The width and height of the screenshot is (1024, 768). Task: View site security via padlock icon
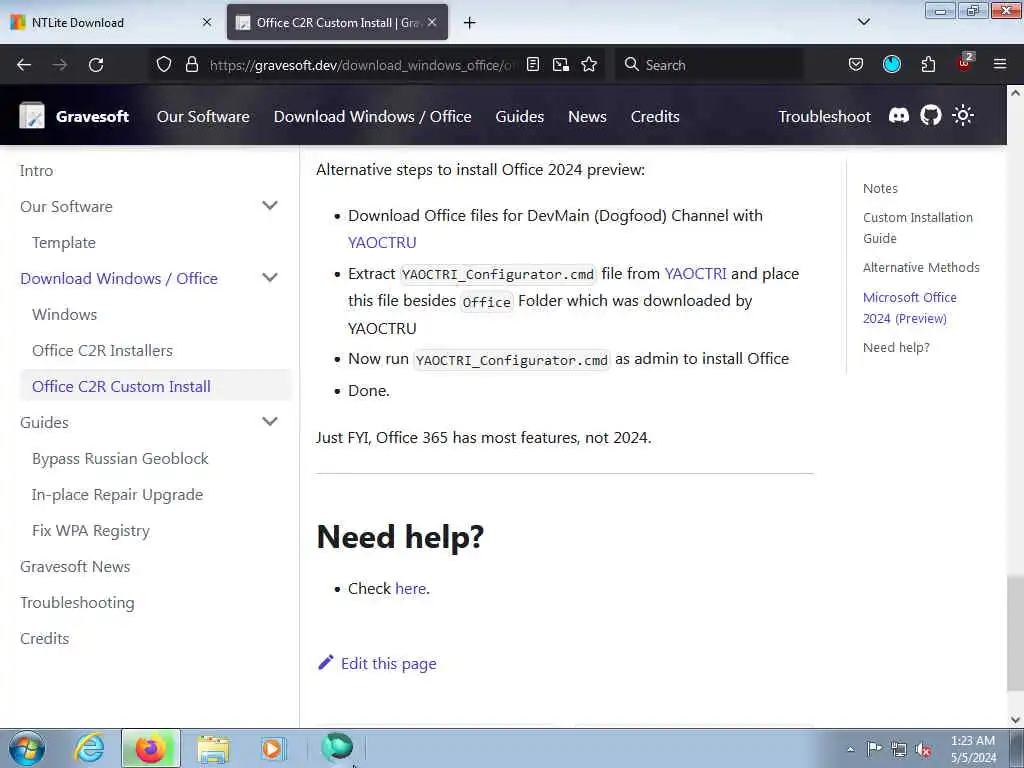pos(191,64)
